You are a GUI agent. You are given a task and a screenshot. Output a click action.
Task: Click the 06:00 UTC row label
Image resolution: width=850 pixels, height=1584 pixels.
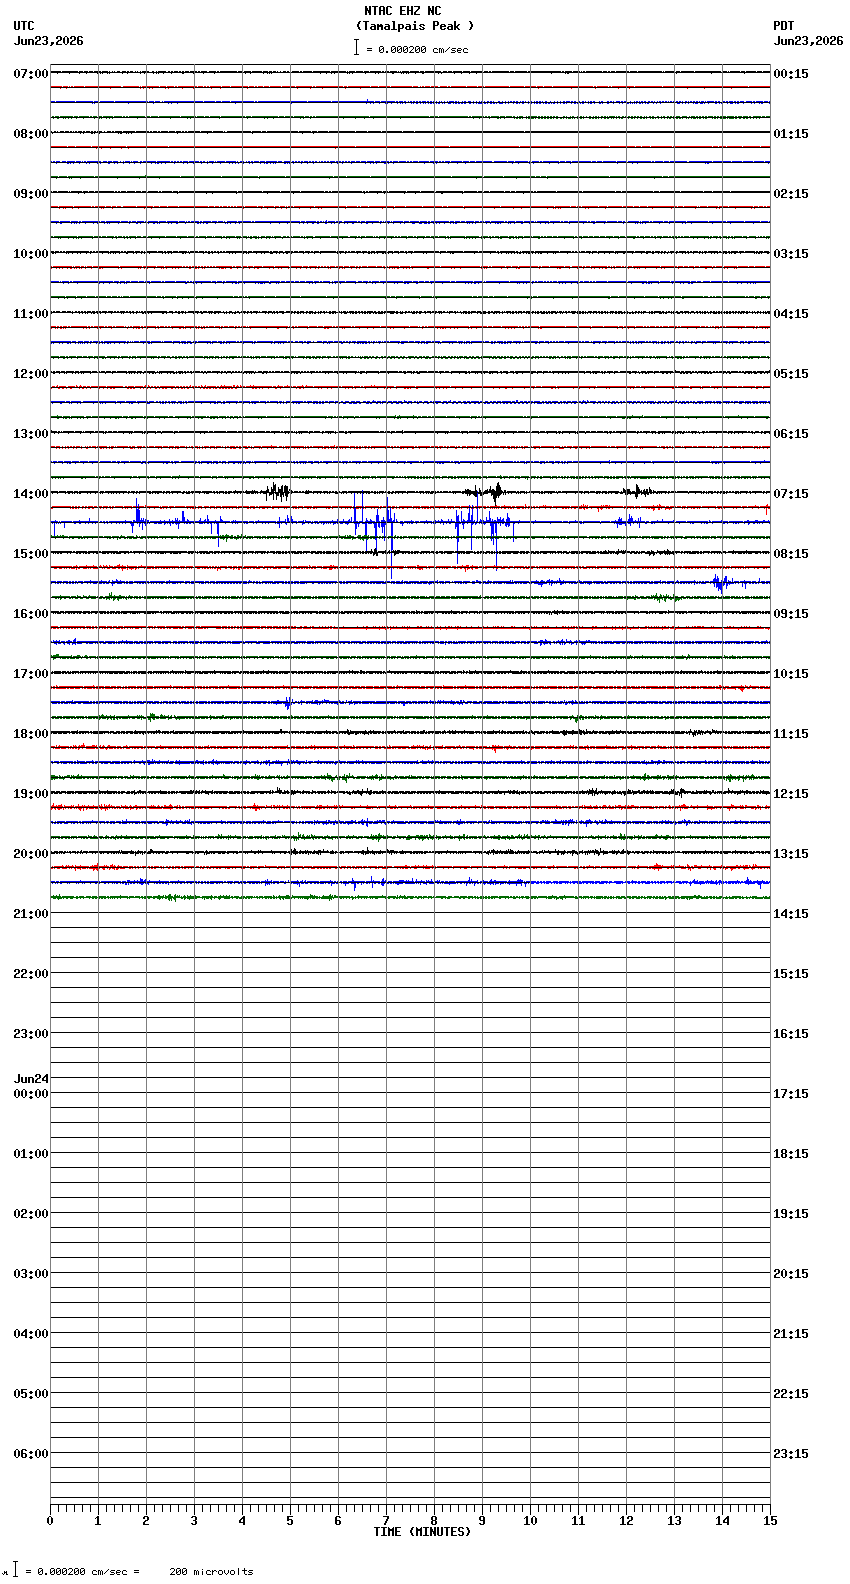coord(31,1454)
